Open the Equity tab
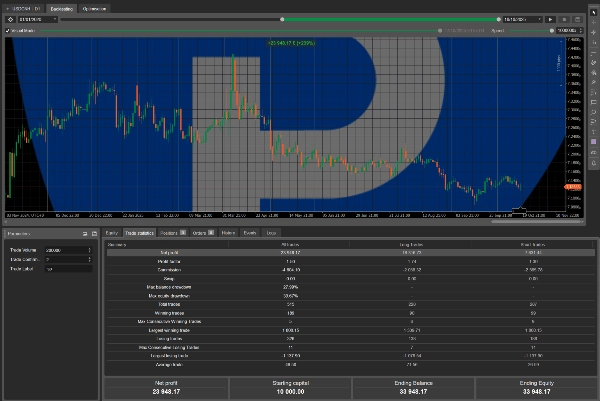The image size is (600, 401). pos(113,232)
